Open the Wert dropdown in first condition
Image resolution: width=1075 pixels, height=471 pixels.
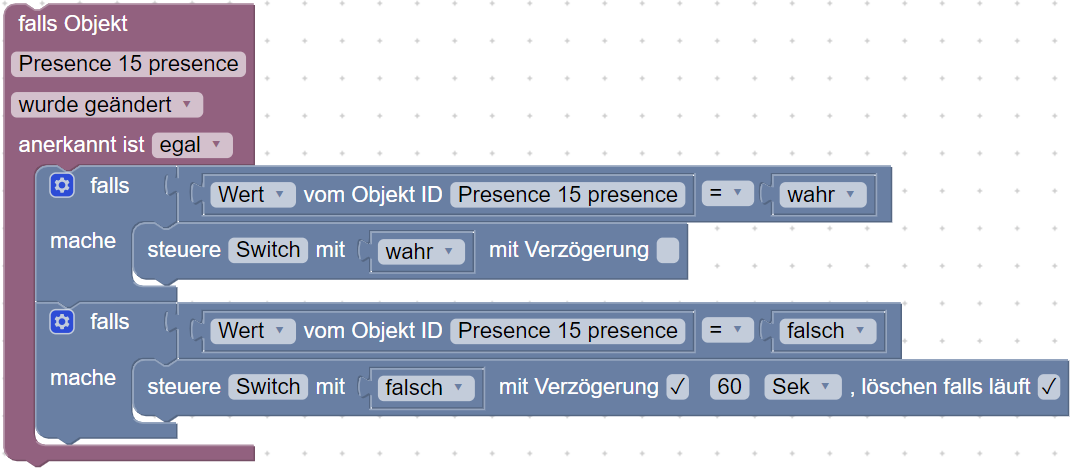(253, 195)
